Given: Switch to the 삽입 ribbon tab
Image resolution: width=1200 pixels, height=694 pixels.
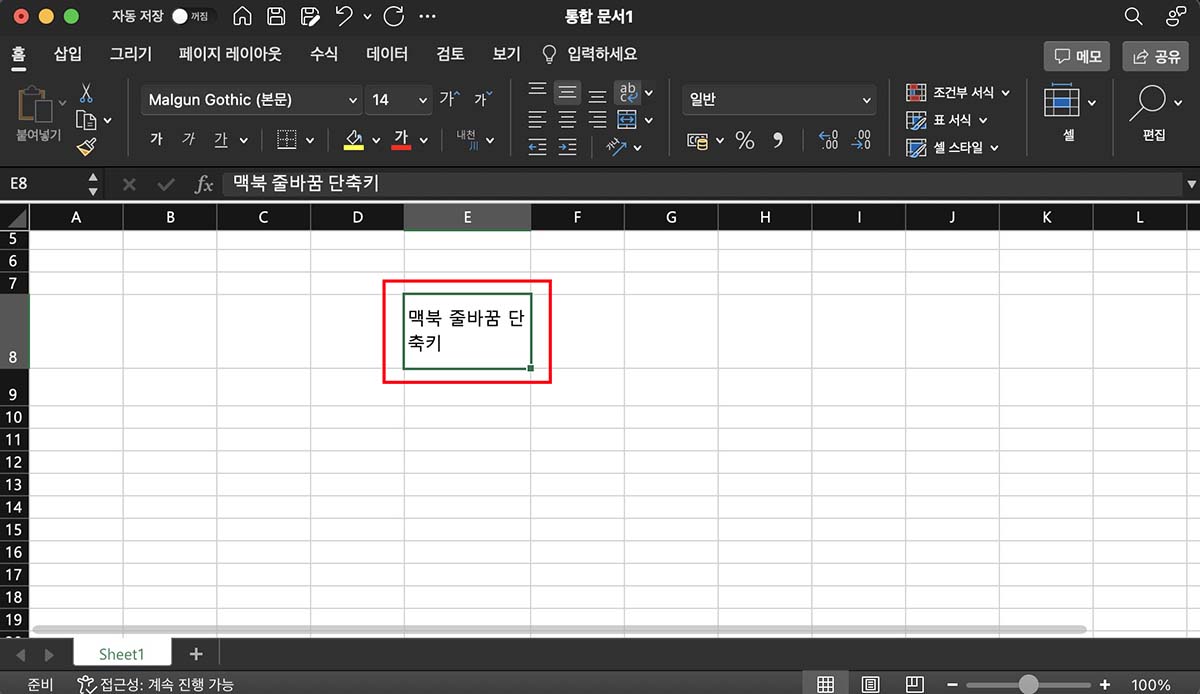Looking at the screenshot, I should (68, 54).
